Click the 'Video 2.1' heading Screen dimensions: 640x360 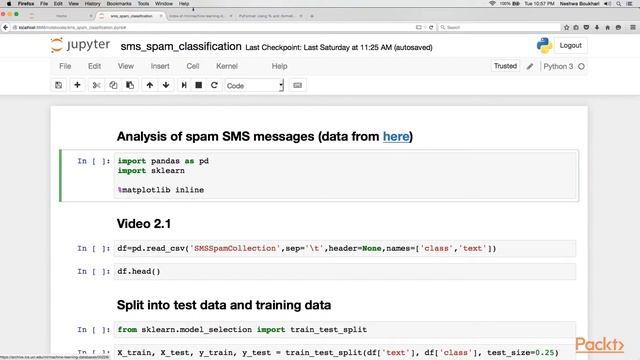pos(144,224)
